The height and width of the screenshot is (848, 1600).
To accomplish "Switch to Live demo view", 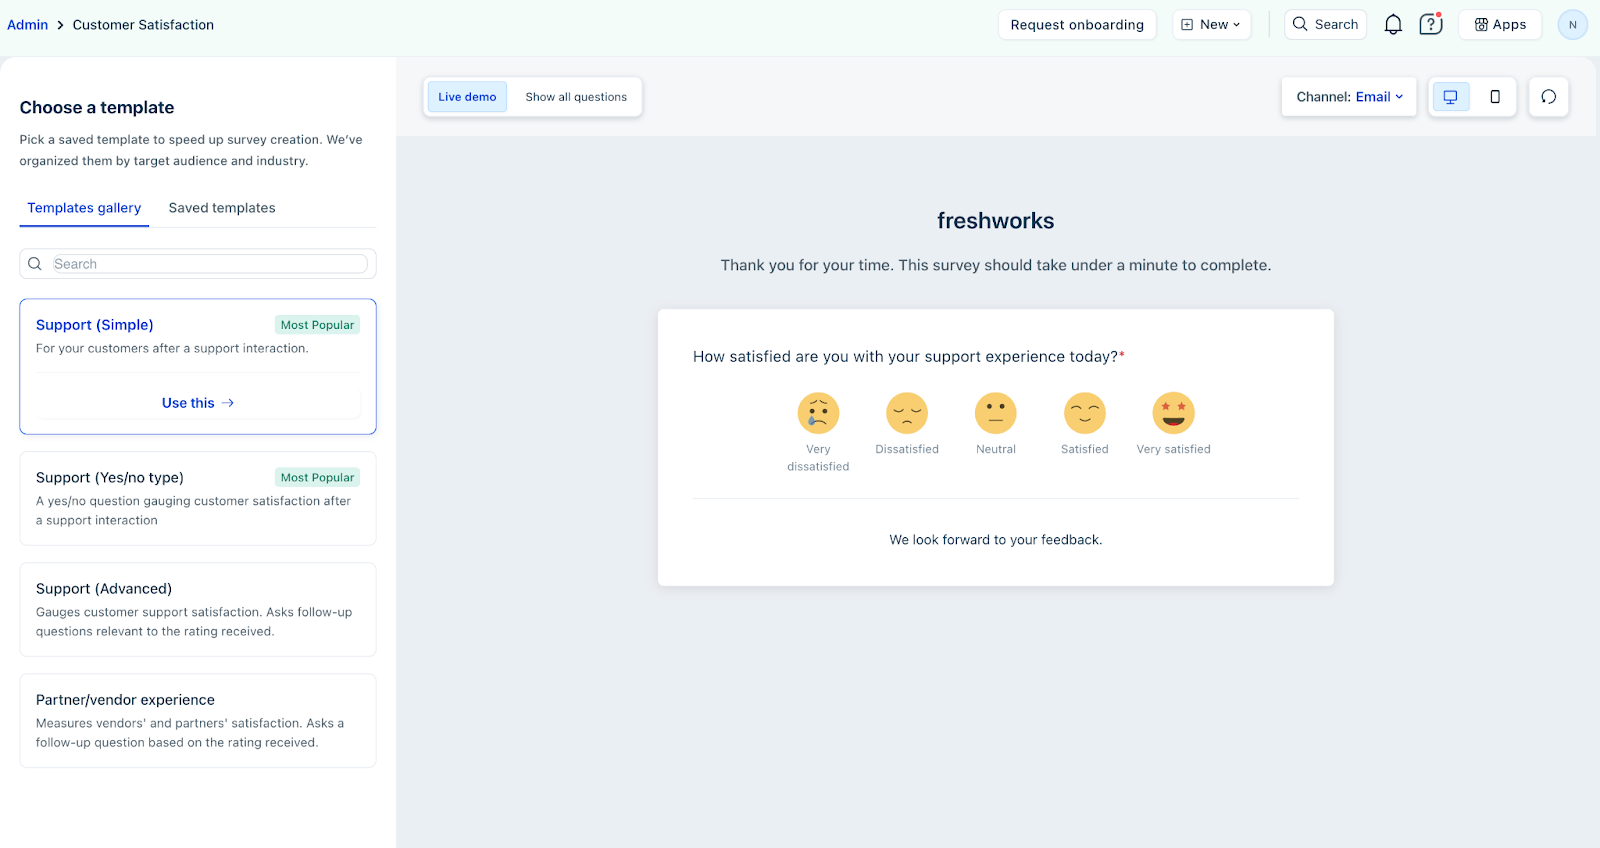I will coord(467,97).
